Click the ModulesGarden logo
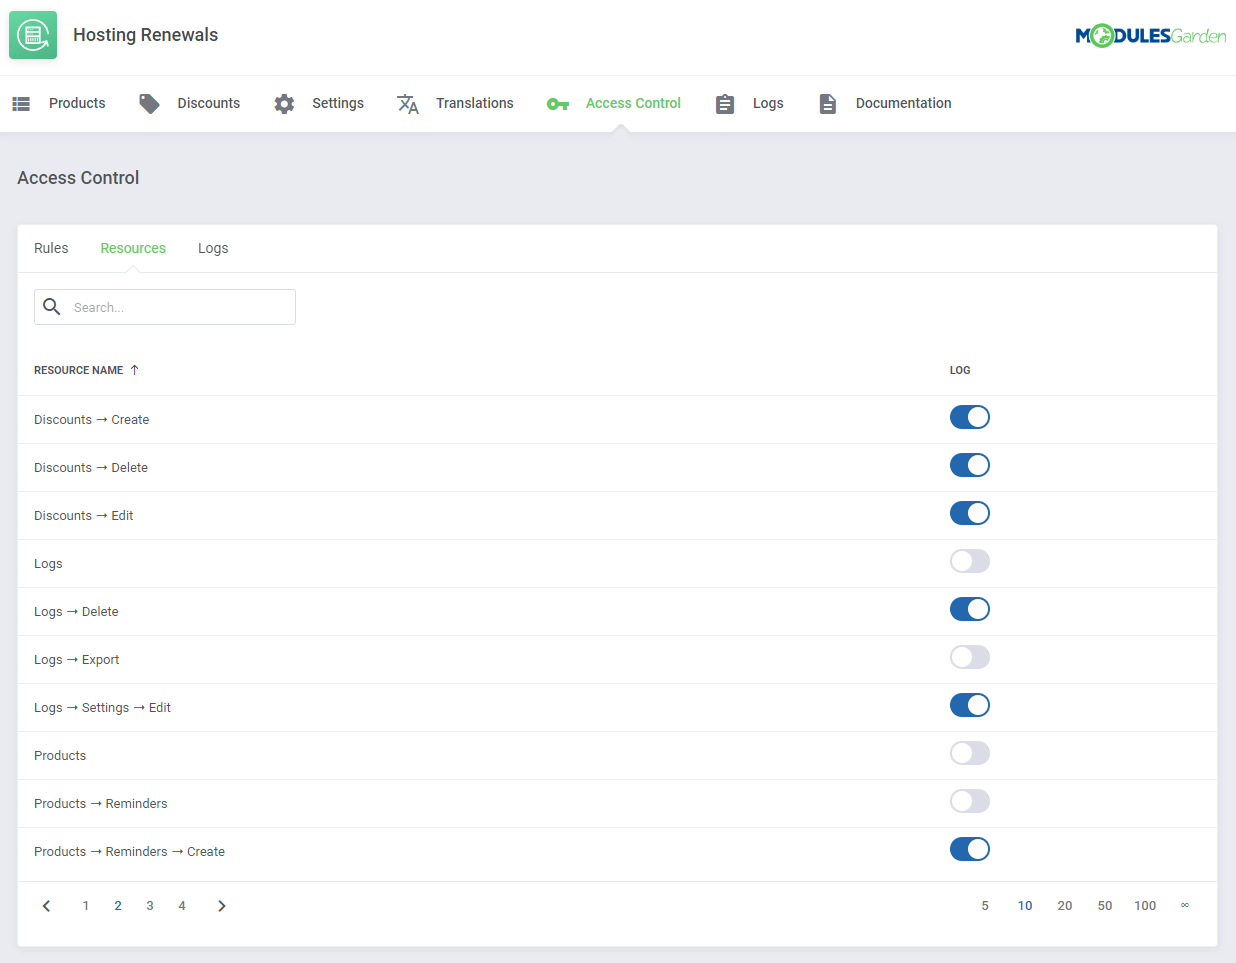Image resolution: width=1236 pixels, height=963 pixels. [x=1150, y=36]
